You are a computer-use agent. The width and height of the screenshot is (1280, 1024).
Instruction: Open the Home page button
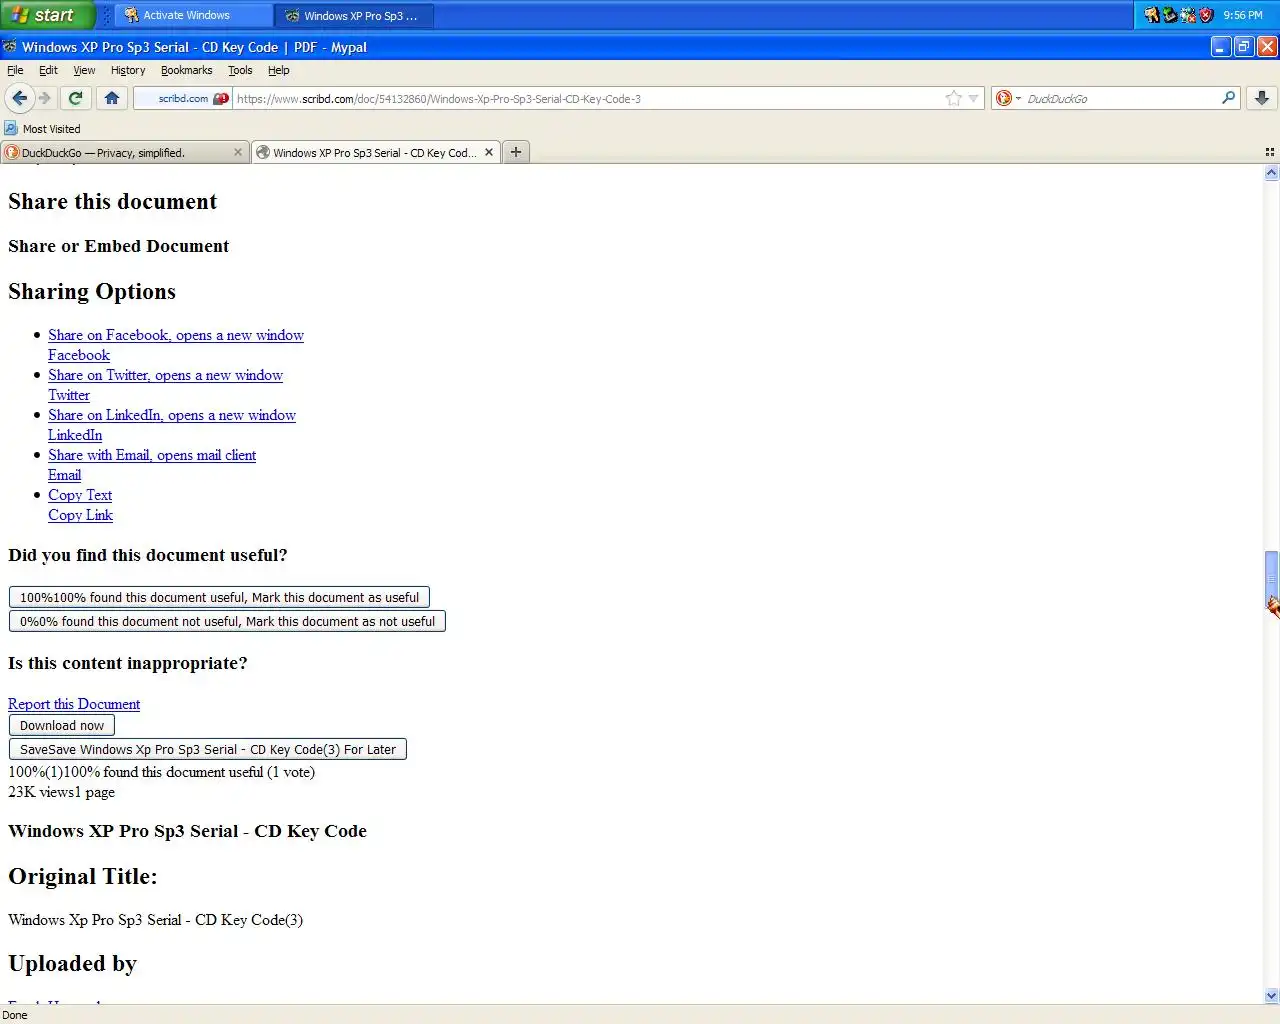[x=112, y=98]
